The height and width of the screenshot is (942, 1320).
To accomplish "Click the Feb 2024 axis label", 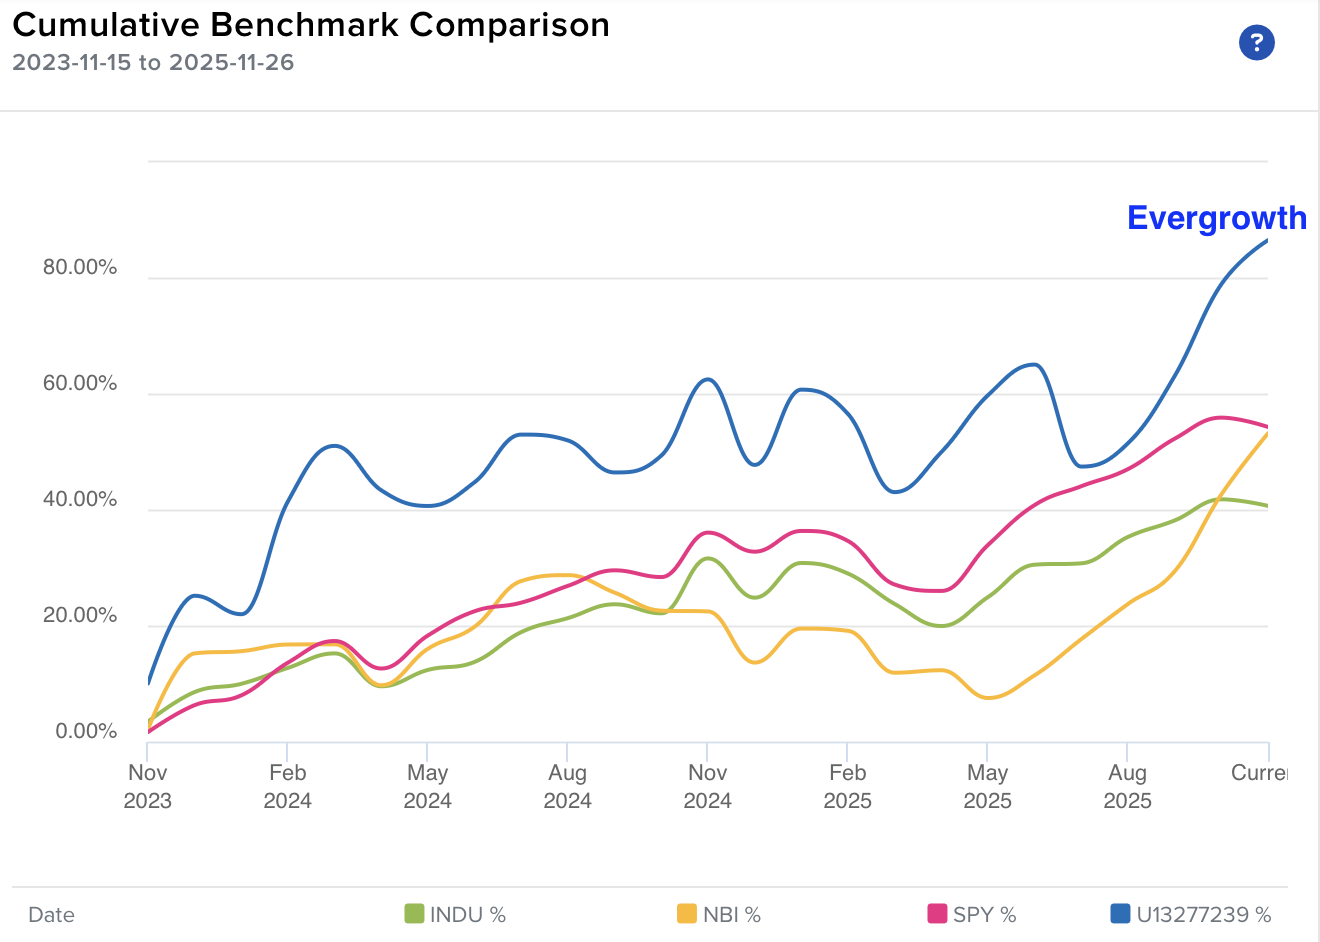I will click(x=288, y=786).
